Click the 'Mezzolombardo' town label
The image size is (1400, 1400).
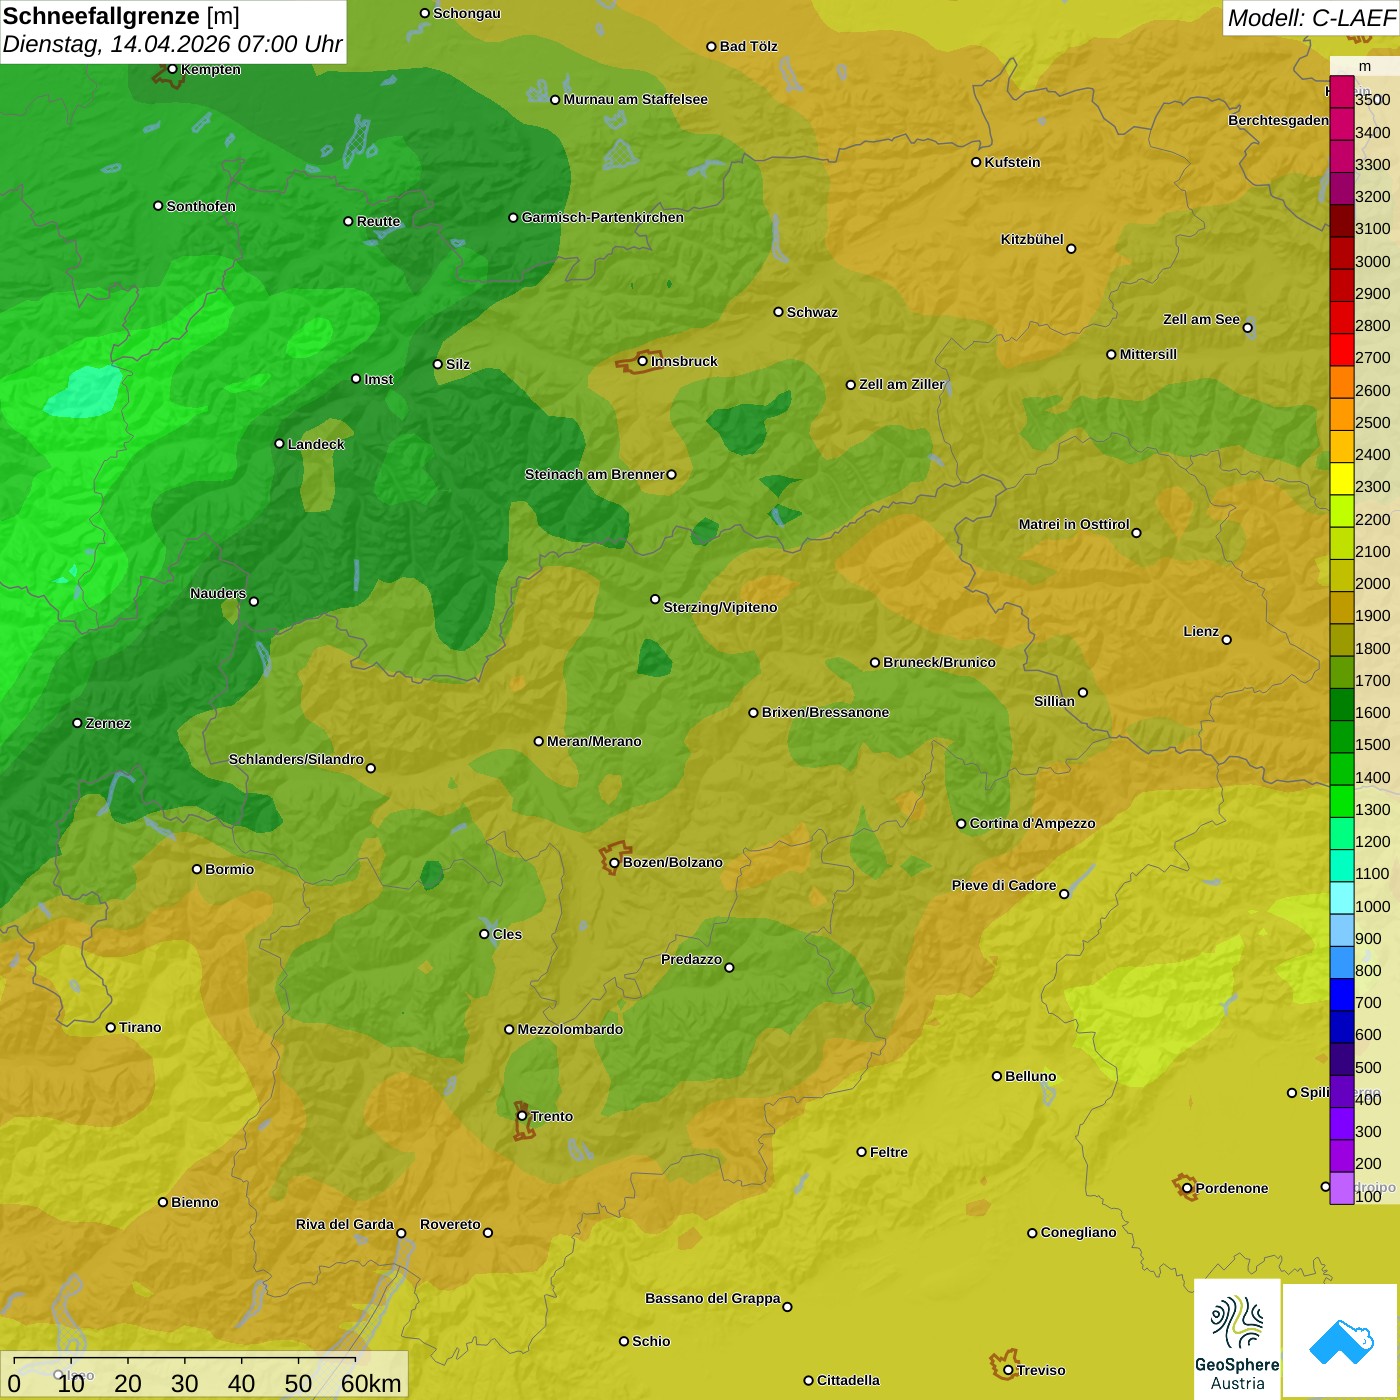click(570, 1029)
